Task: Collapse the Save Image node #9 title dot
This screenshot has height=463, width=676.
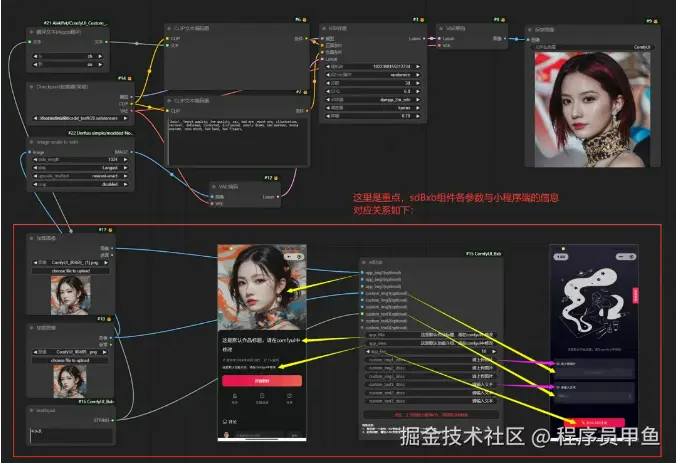Action: 530,30
